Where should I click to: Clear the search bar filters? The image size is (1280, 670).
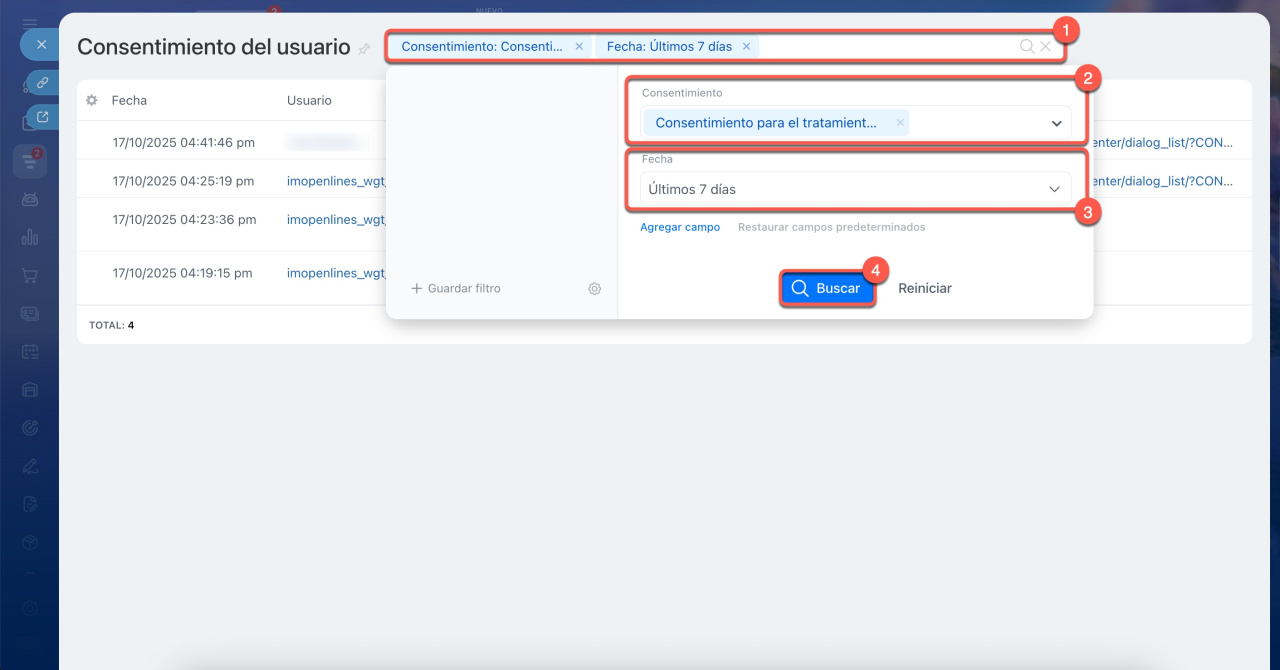point(1045,46)
